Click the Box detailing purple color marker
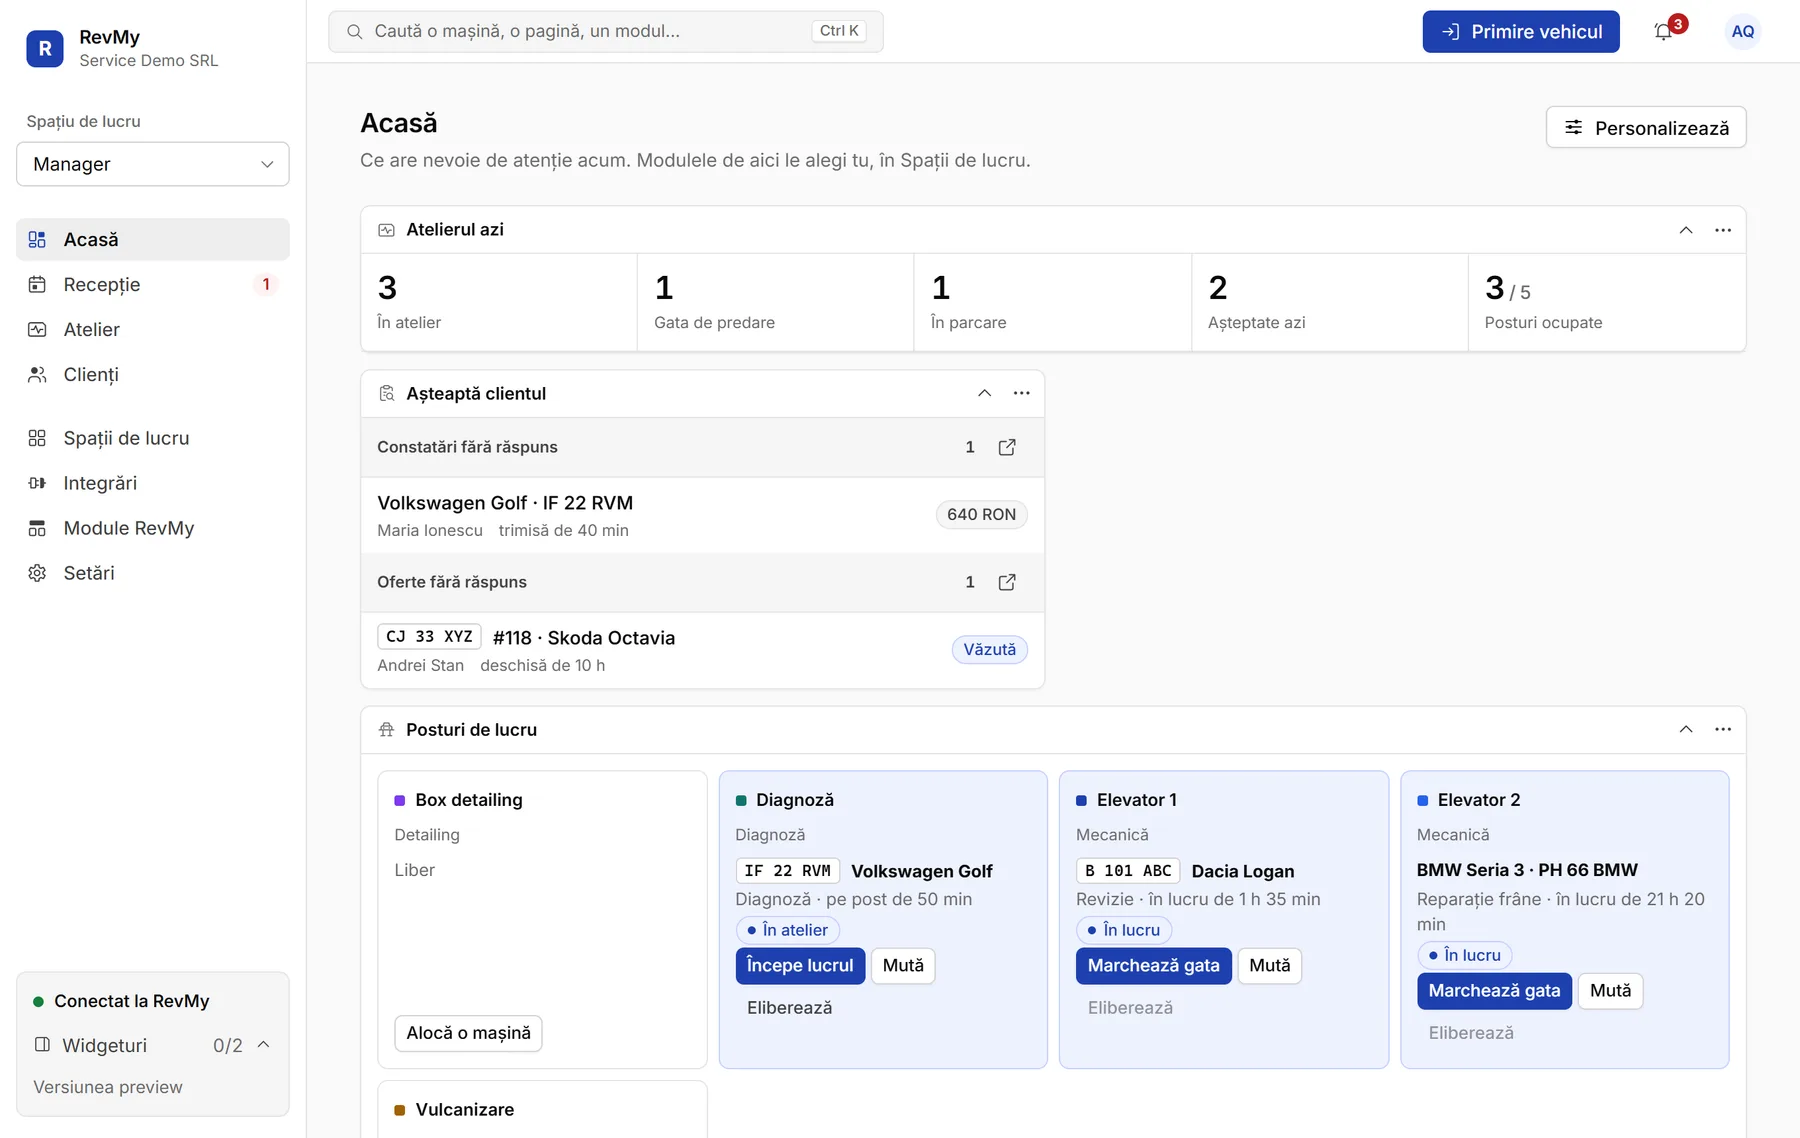The width and height of the screenshot is (1800, 1138). (x=400, y=800)
